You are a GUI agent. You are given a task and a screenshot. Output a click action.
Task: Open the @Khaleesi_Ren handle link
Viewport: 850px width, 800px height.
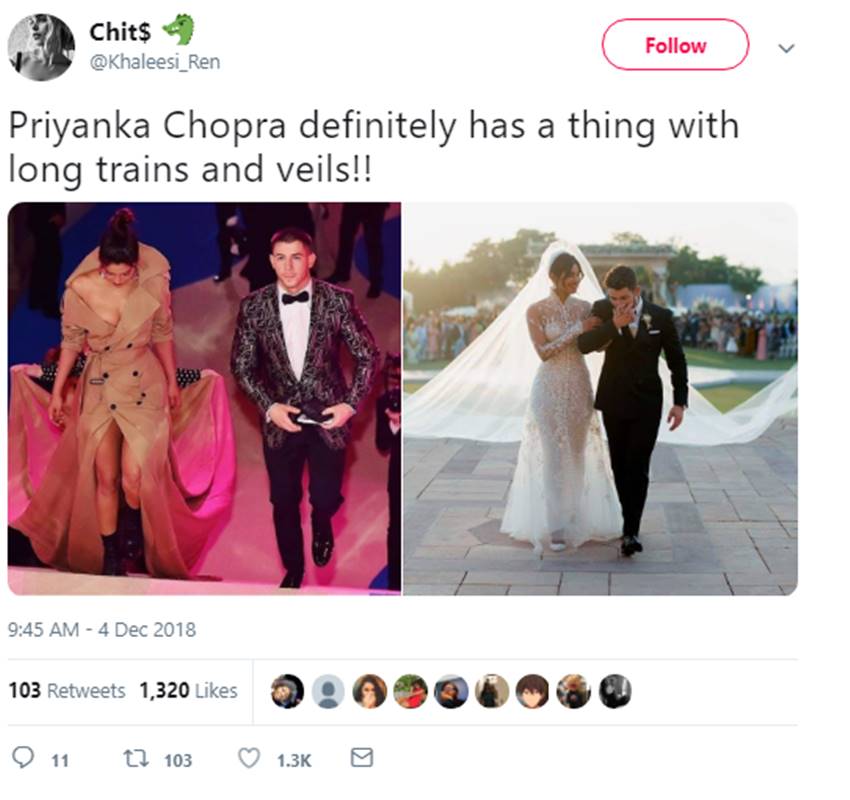click(154, 62)
